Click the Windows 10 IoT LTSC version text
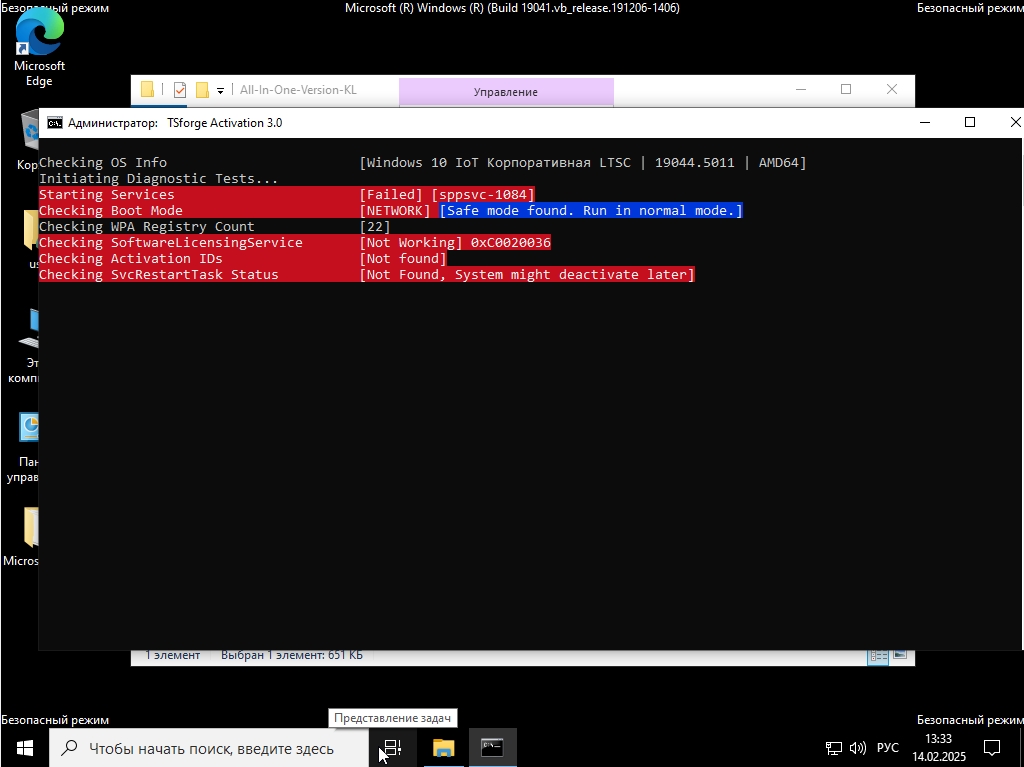 [x=583, y=163]
